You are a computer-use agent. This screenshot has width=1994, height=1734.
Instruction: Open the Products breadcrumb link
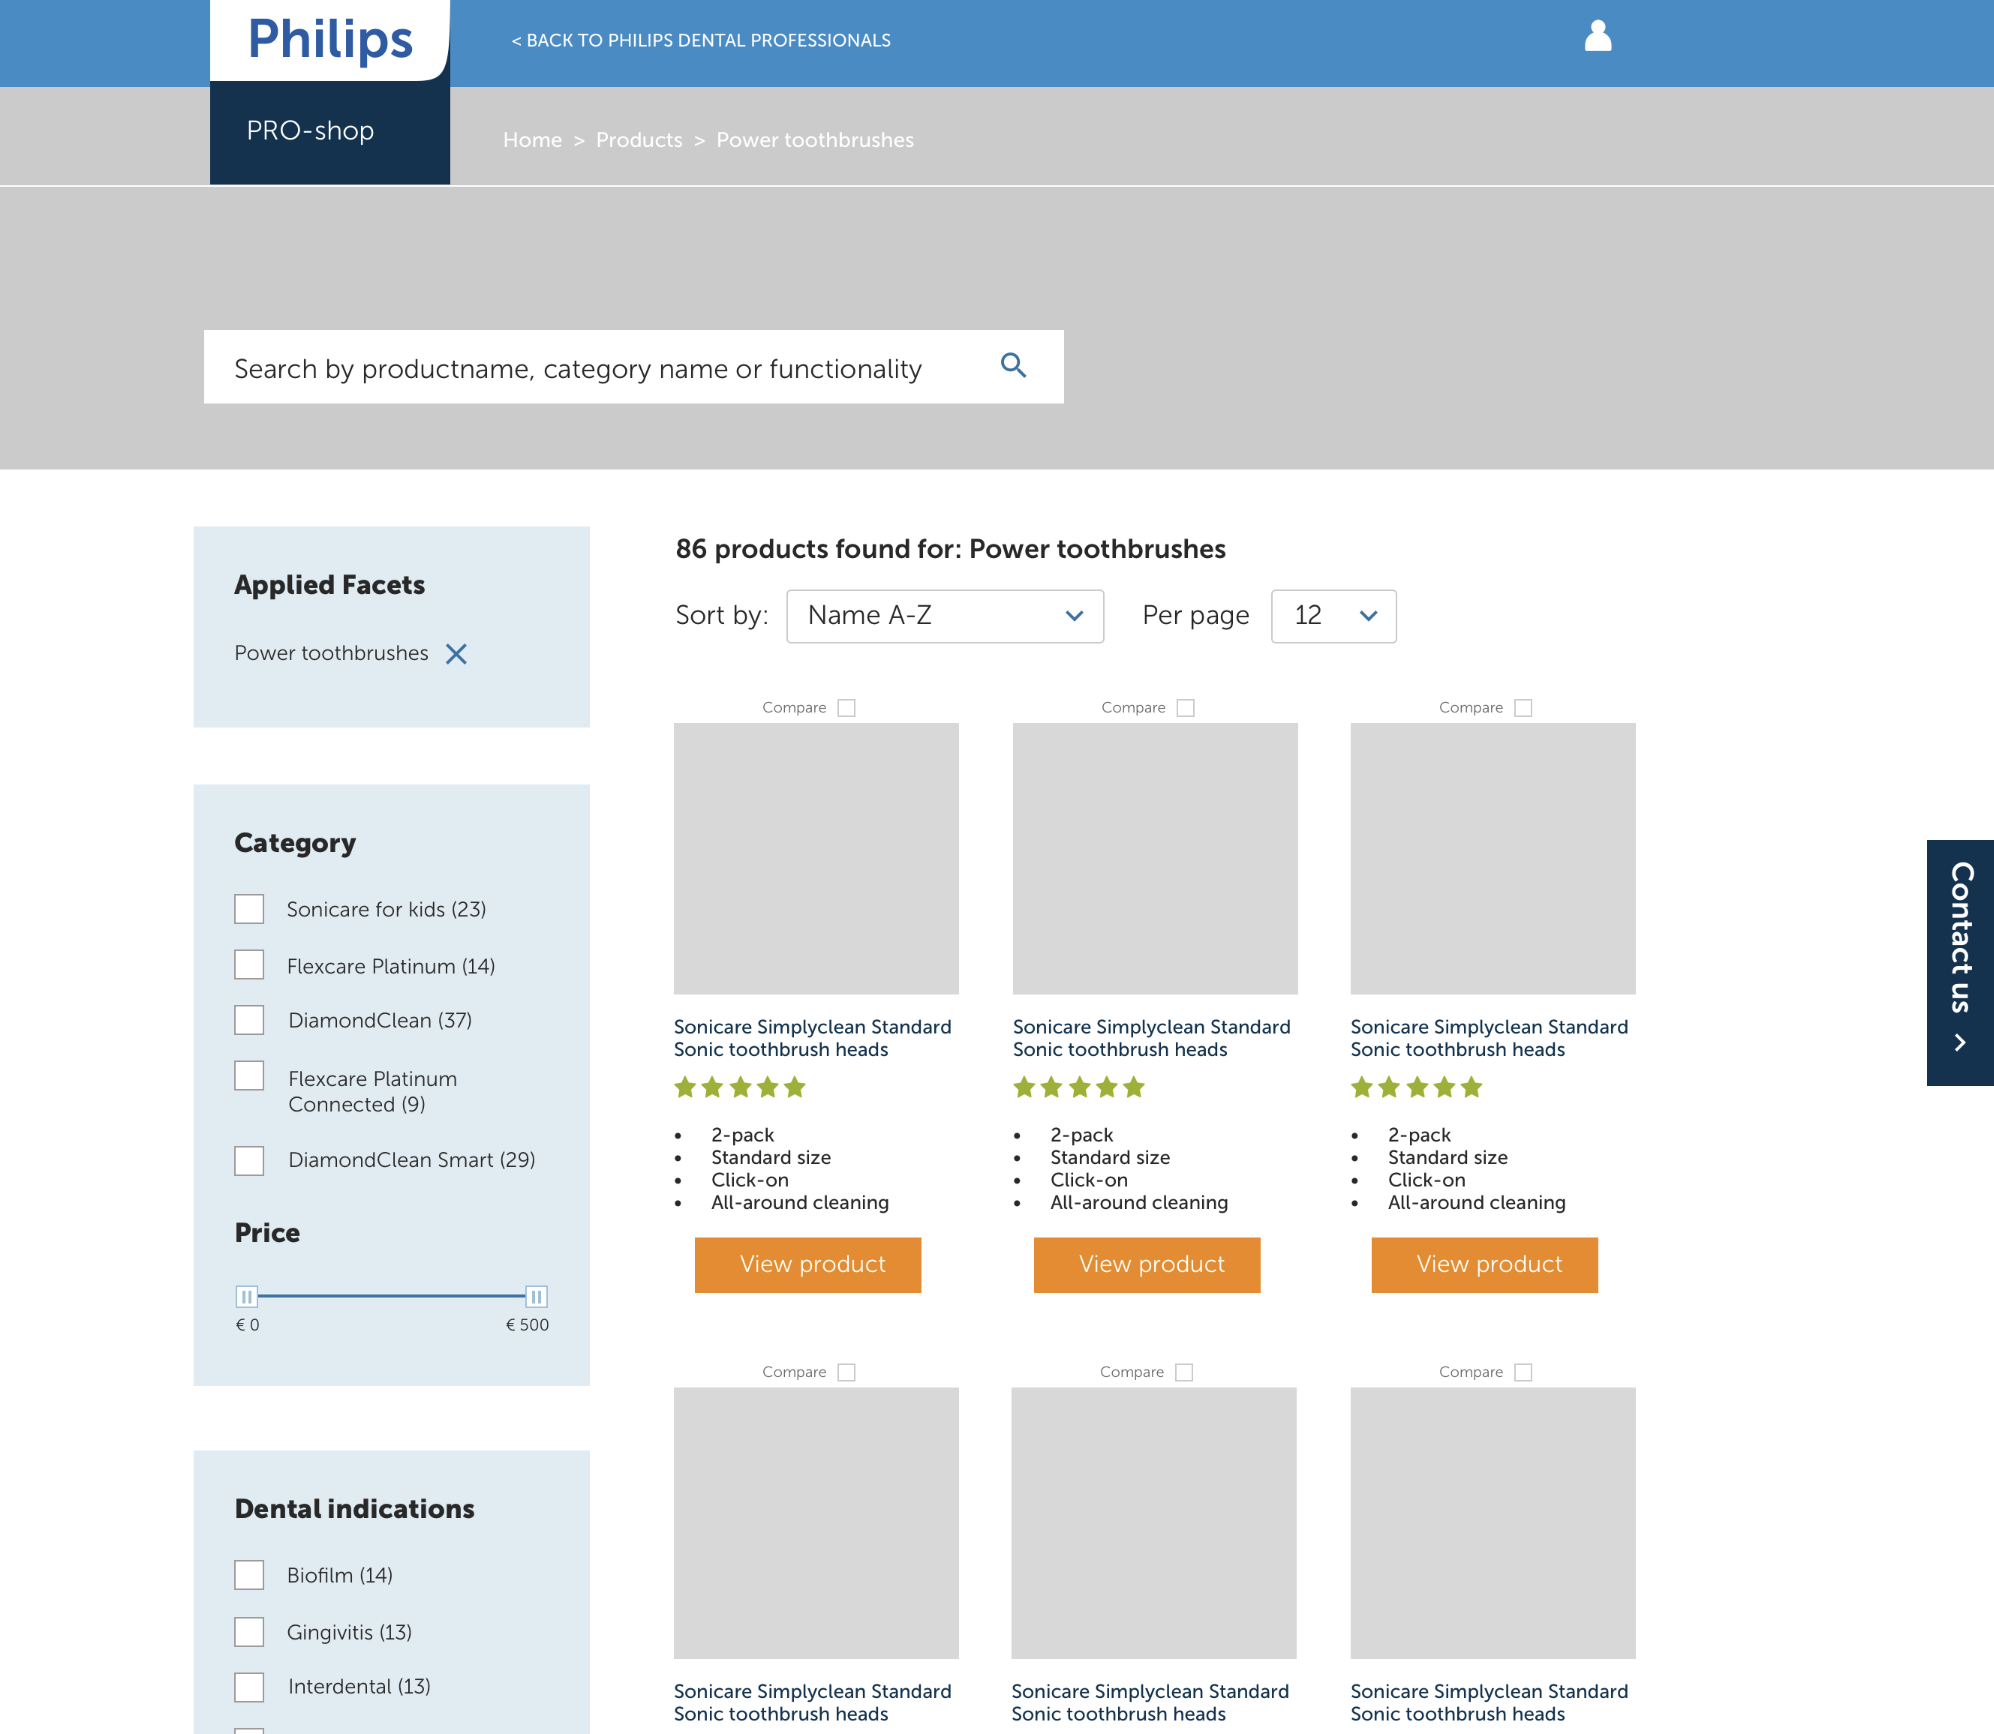[639, 140]
